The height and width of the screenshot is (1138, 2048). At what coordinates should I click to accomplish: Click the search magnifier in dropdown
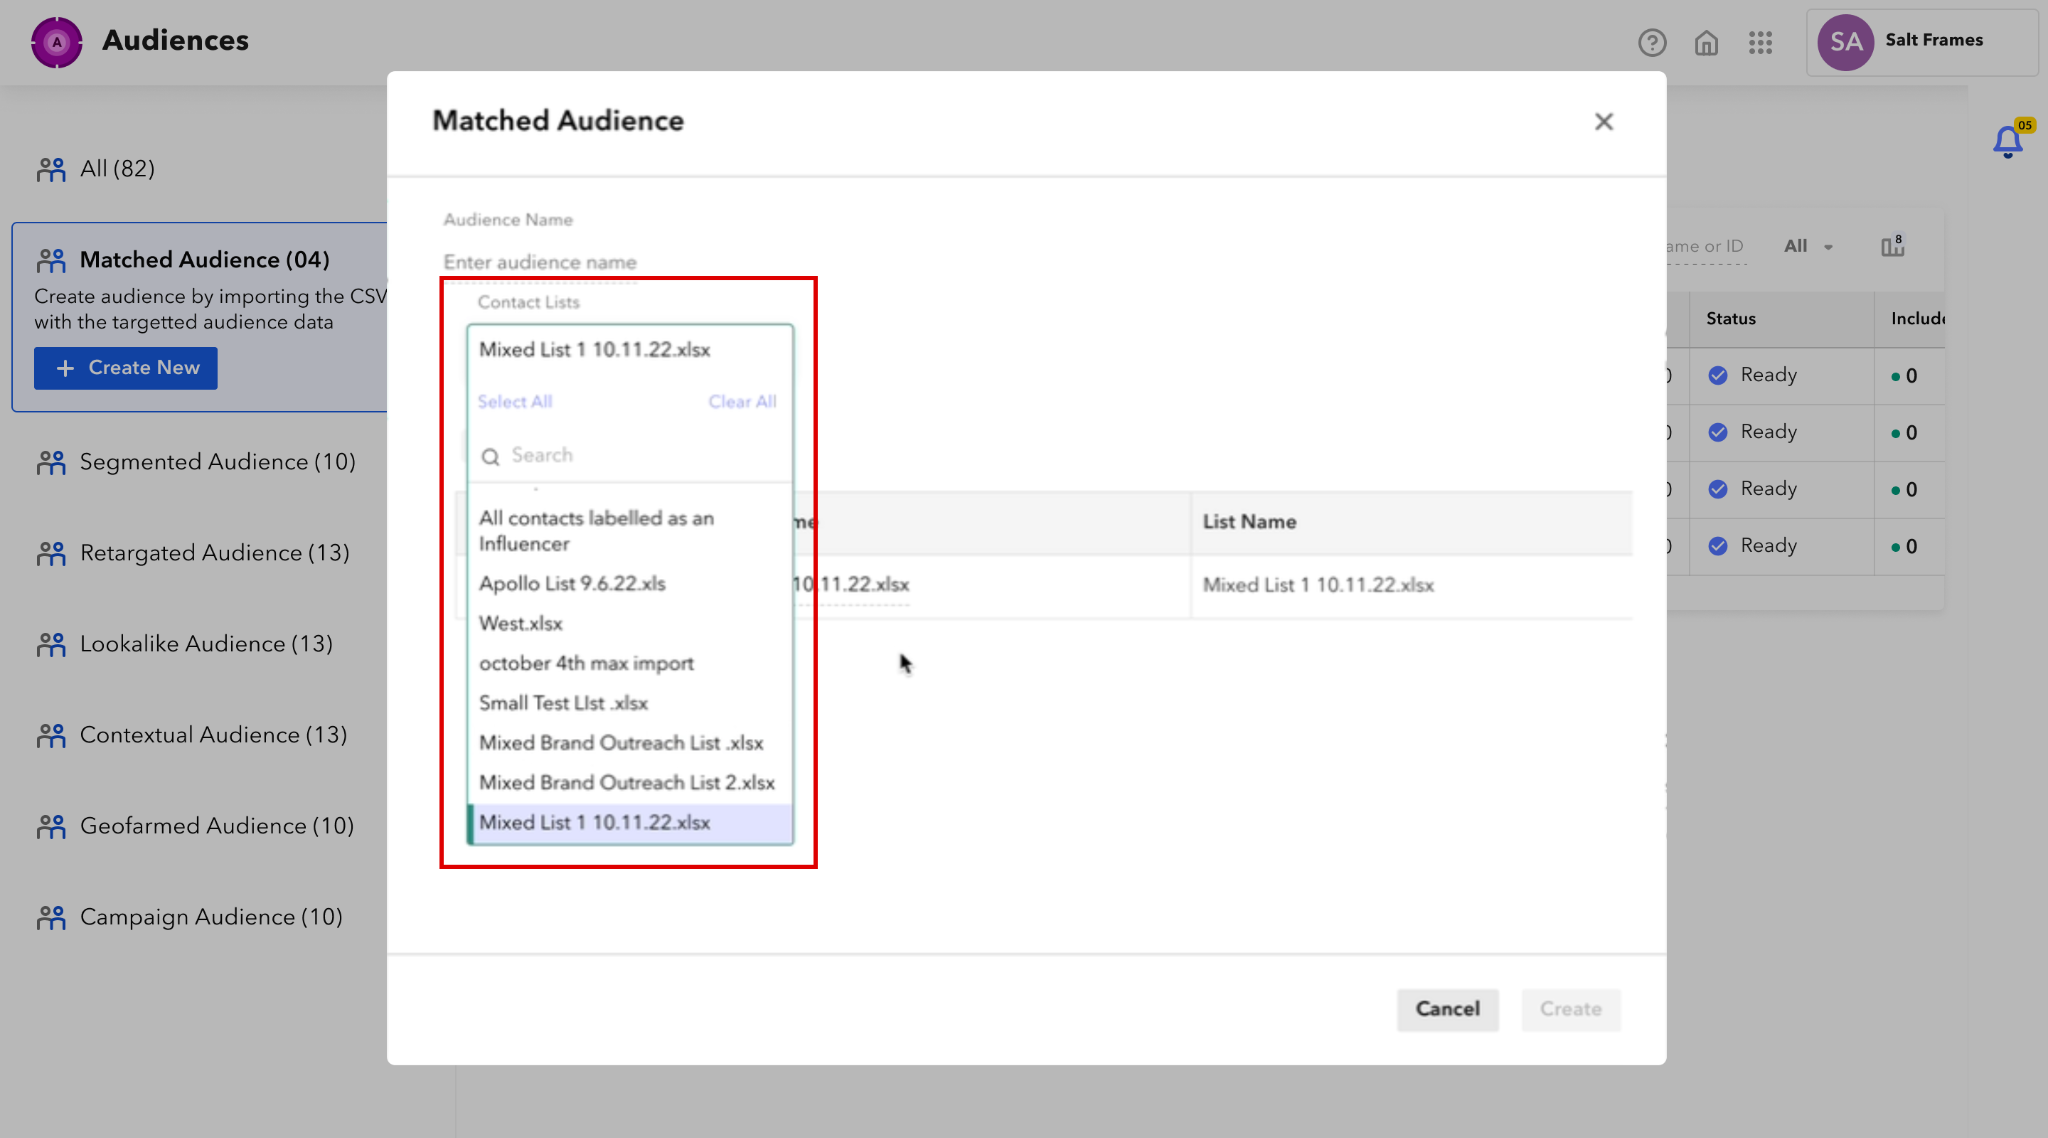490,457
